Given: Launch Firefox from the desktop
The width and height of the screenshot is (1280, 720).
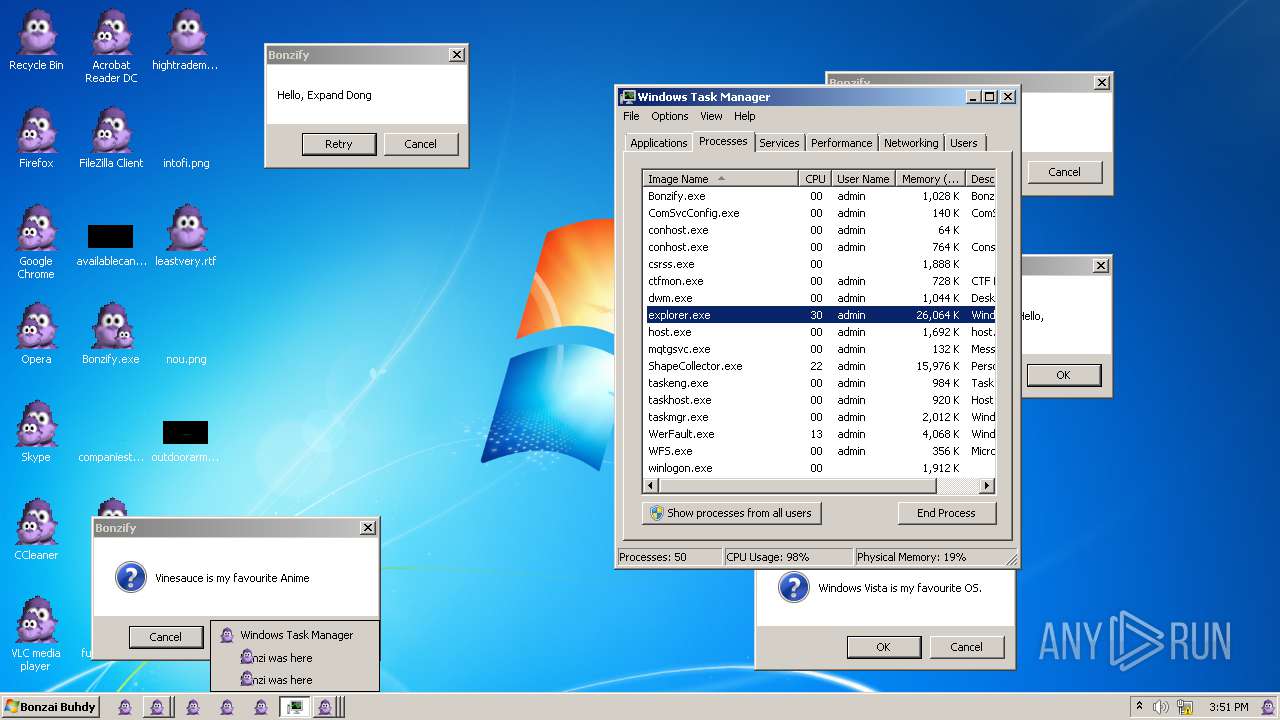Looking at the screenshot, I should (36, 138).
